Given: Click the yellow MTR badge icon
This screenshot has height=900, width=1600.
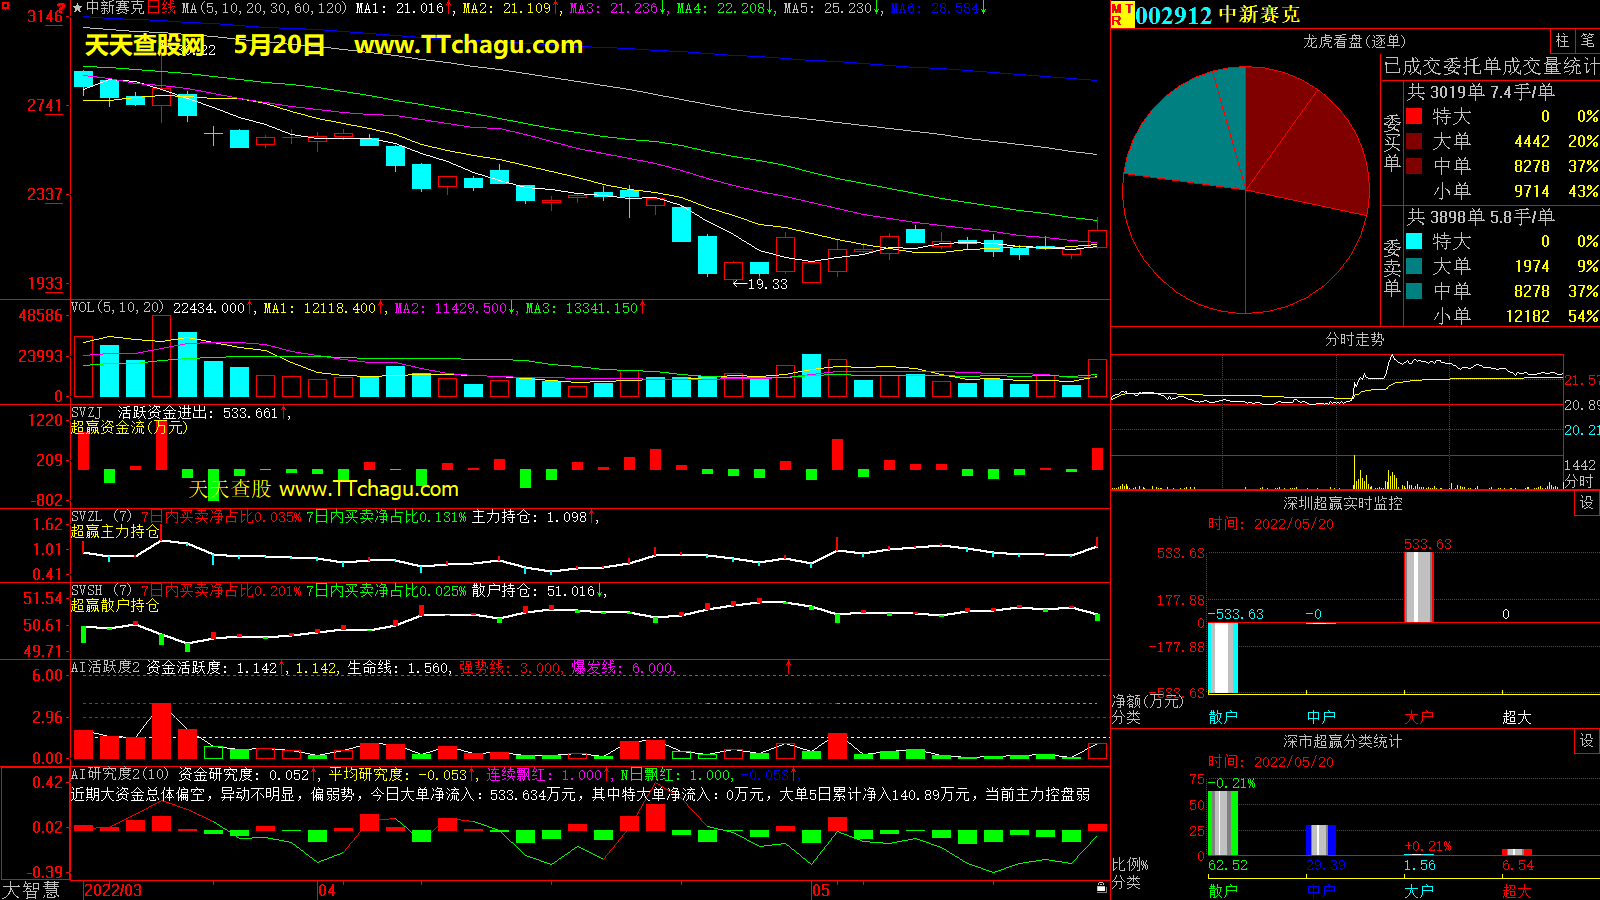Looking at the screenshot, I should click(x=1122, y=14).
